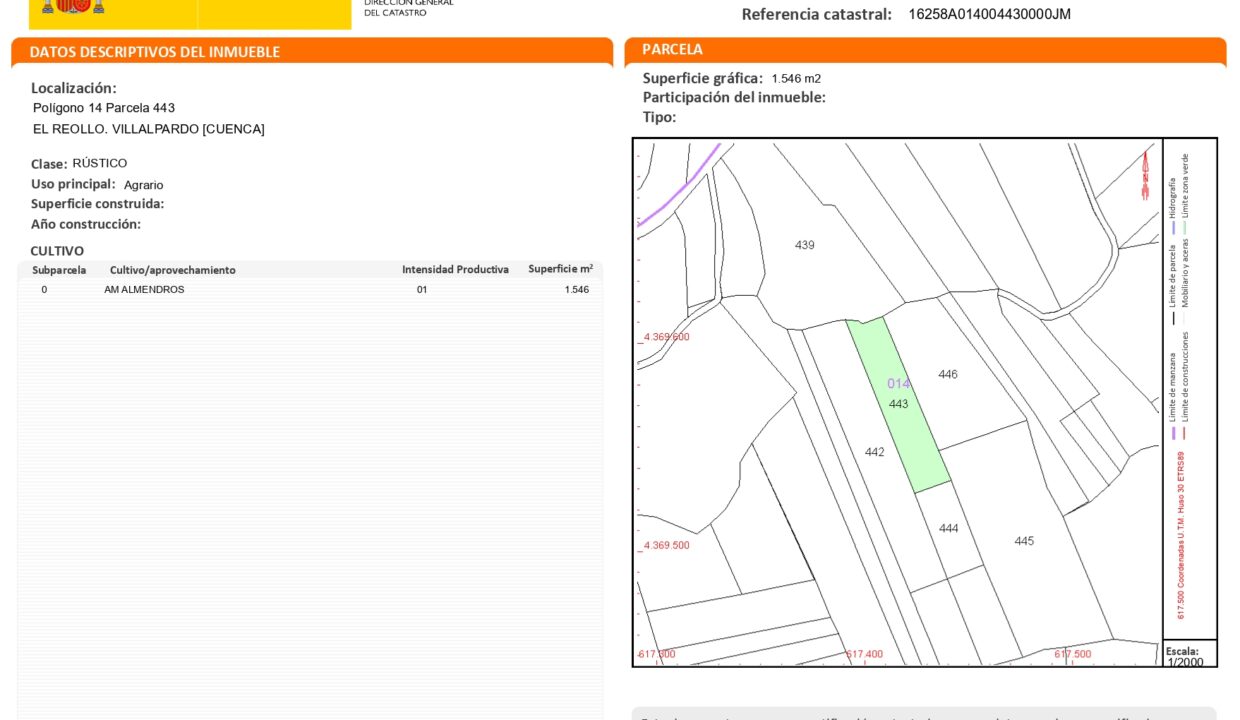This screenshot has height=720, width=1240.
Task: Click the 'Subparcela' column header
Action: [59, 270]
